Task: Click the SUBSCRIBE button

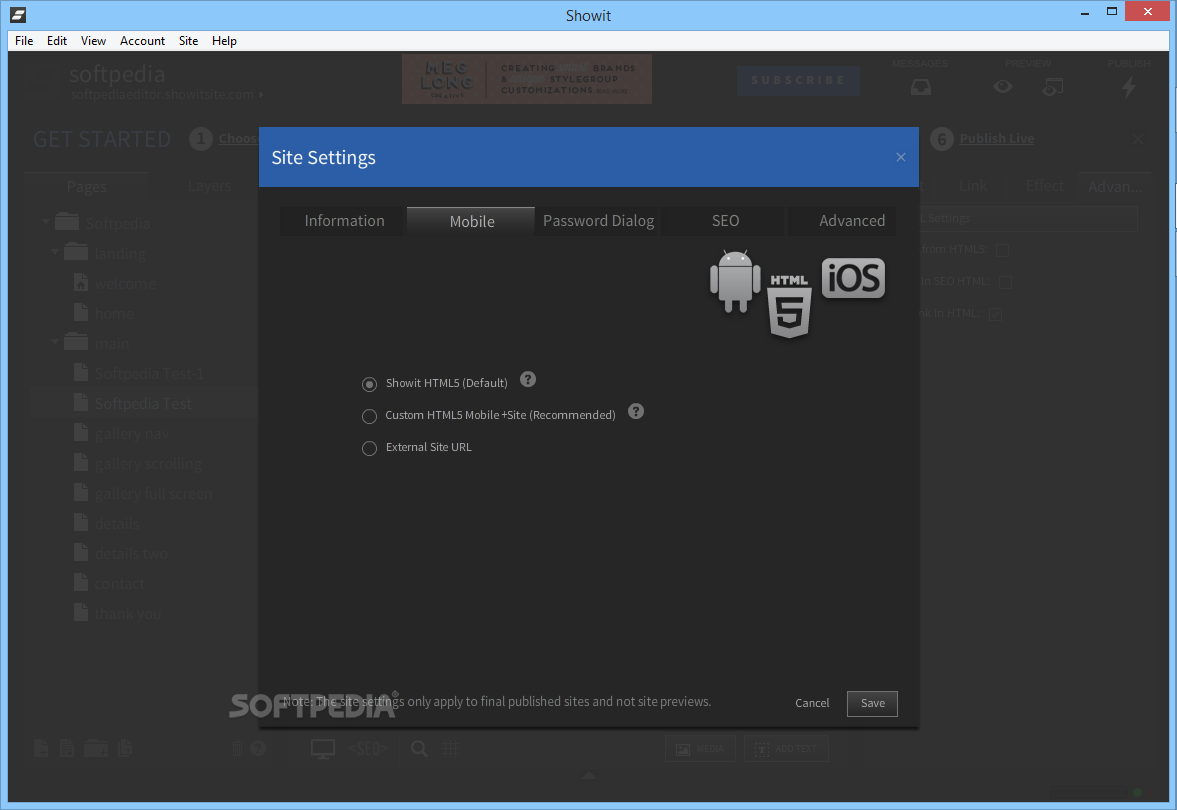Action: 798,80
